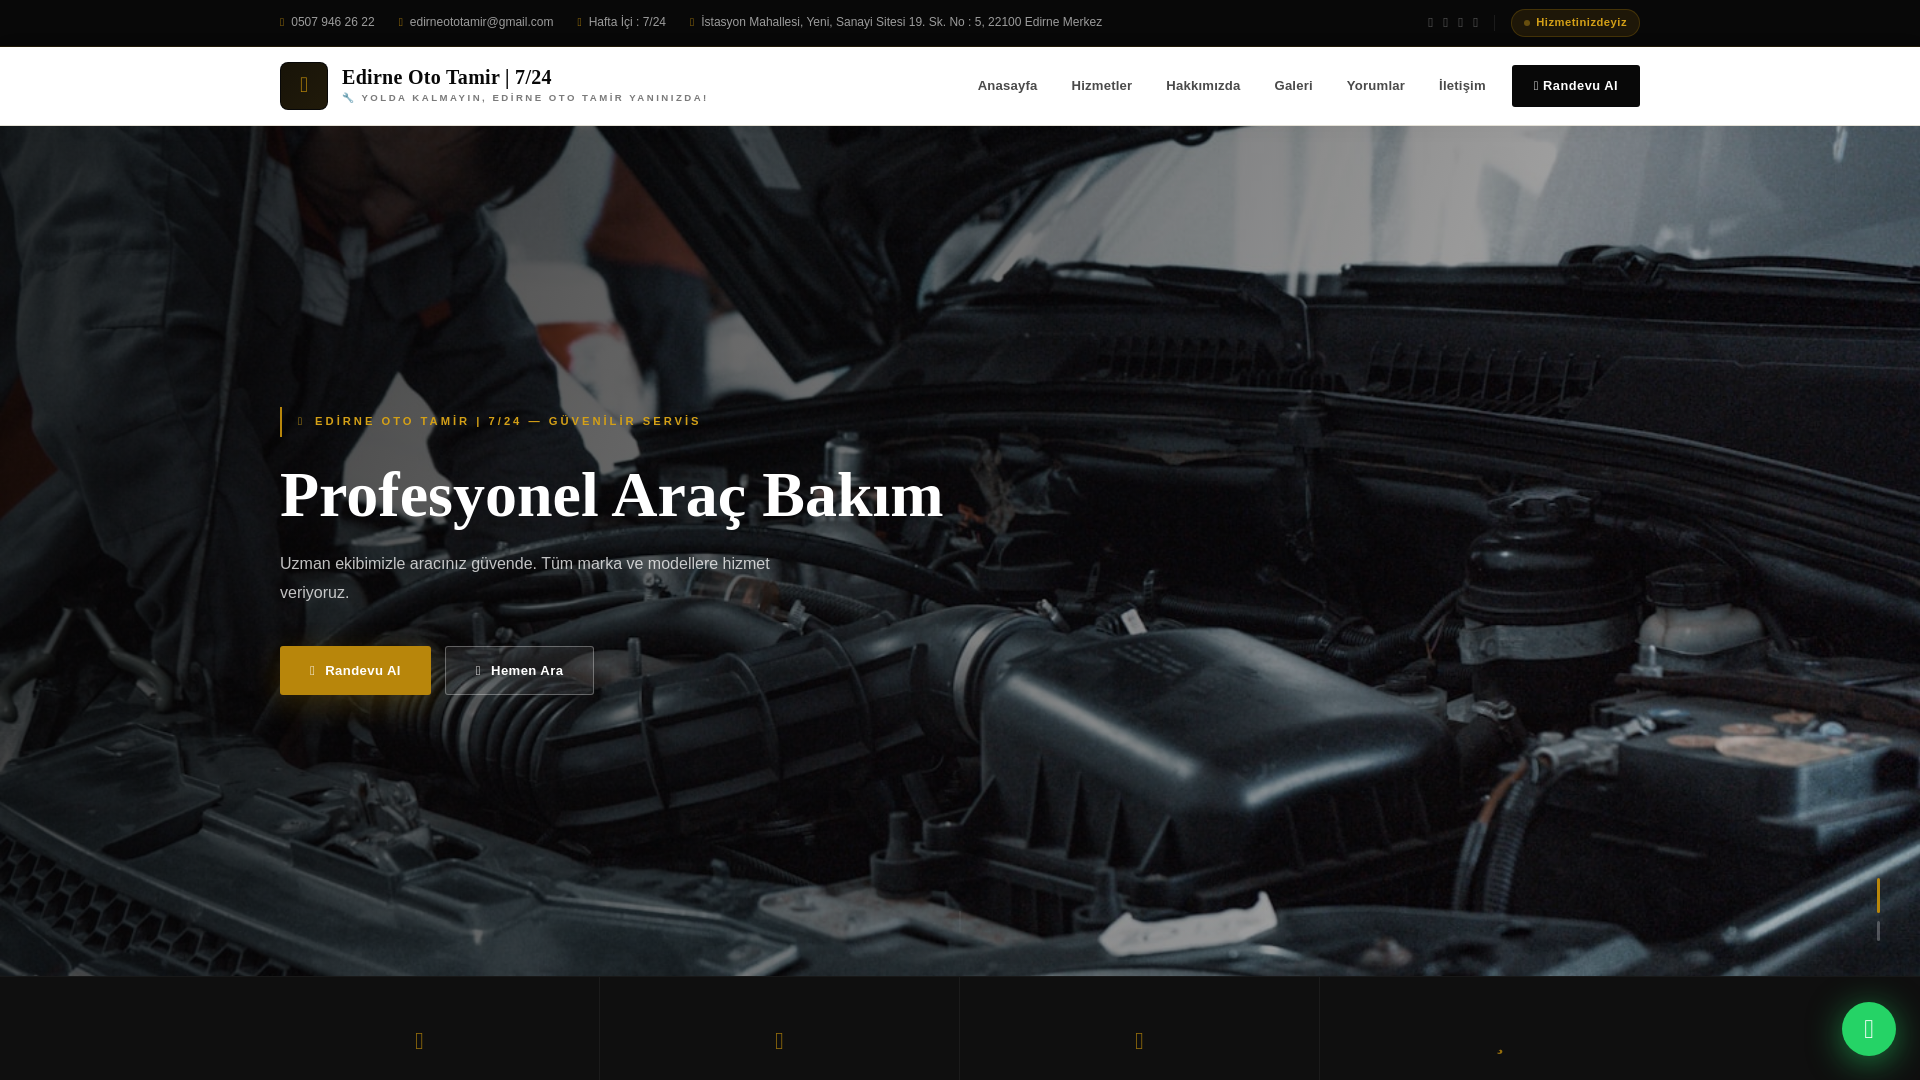Open the Hizmetler menu item
This screenshot has height=1080, width=1920.
click(x=1101, y=86)
